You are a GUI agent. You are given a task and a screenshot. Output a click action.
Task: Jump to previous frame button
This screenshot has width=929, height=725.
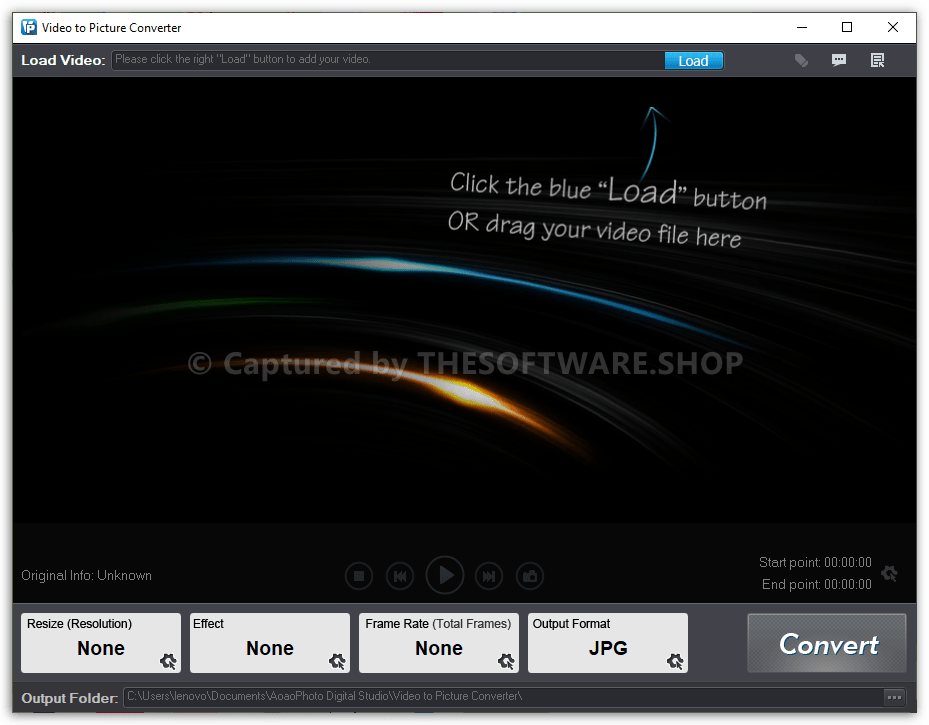click(x=400, y=576)
